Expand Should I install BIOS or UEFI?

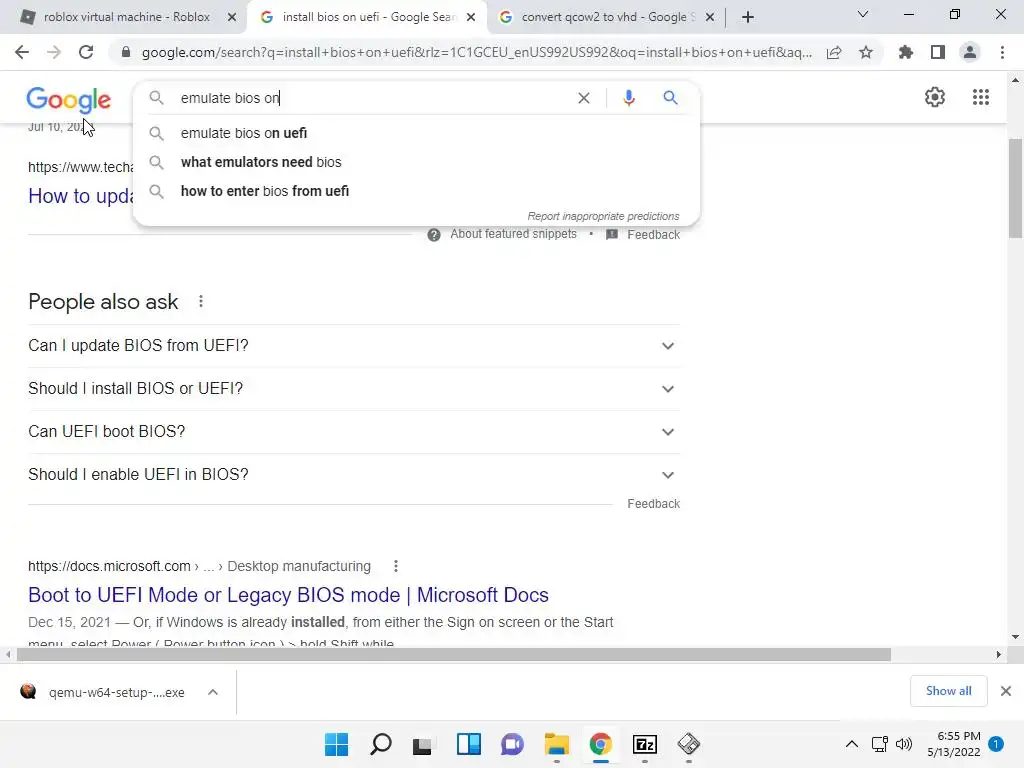pyautogui.click(x=354, y=389)
